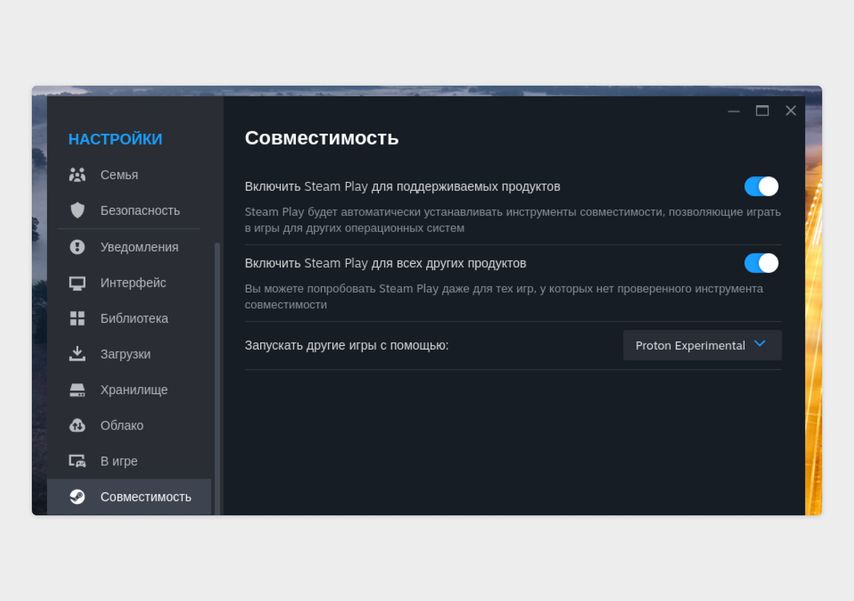This screenshot has width=854, height=601.
Task: Click the chevron arrow in Proton dropdown
Action: pos(760,344)
